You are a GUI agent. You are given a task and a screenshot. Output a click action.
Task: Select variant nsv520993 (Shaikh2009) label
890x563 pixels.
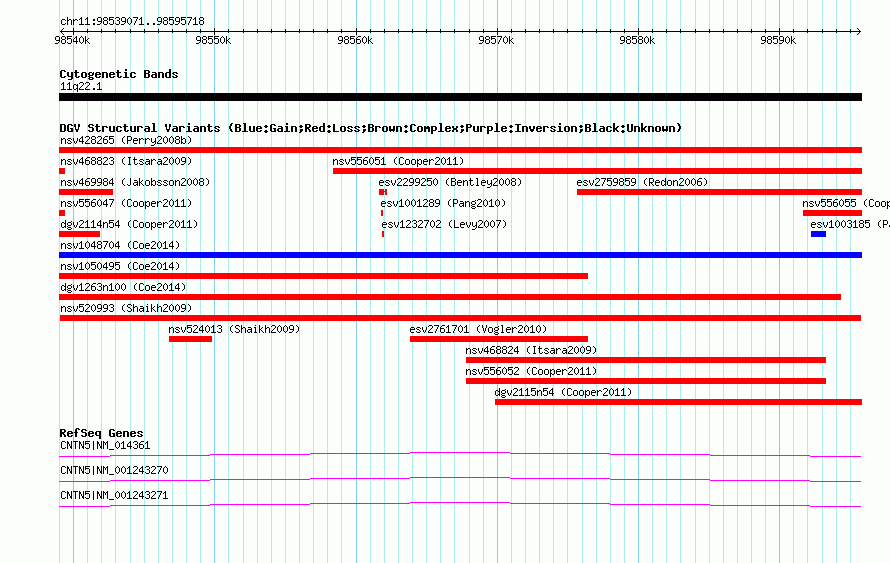click(126, 308)
